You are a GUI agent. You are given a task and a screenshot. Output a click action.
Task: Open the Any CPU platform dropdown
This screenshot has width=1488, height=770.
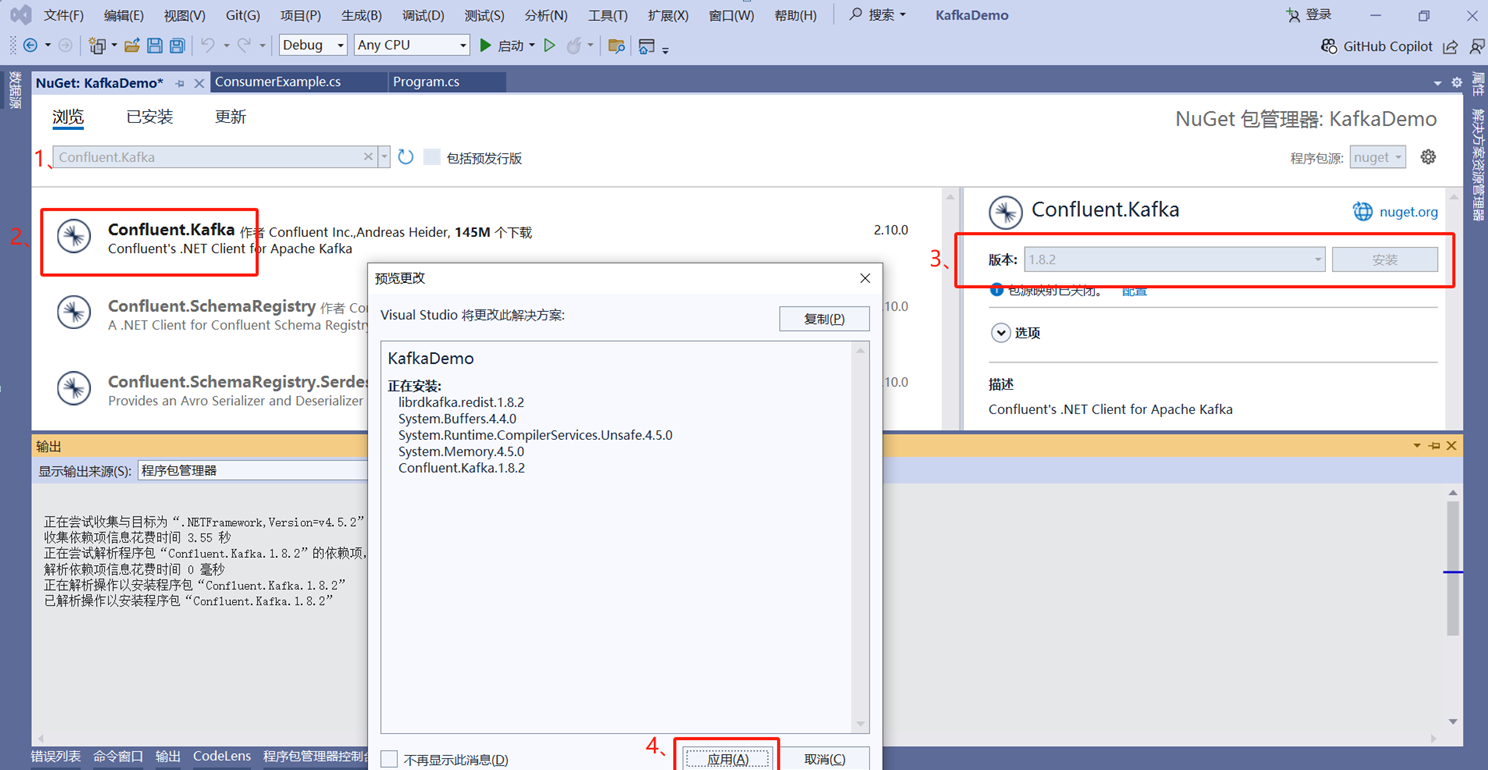click(x=411, y=45)
